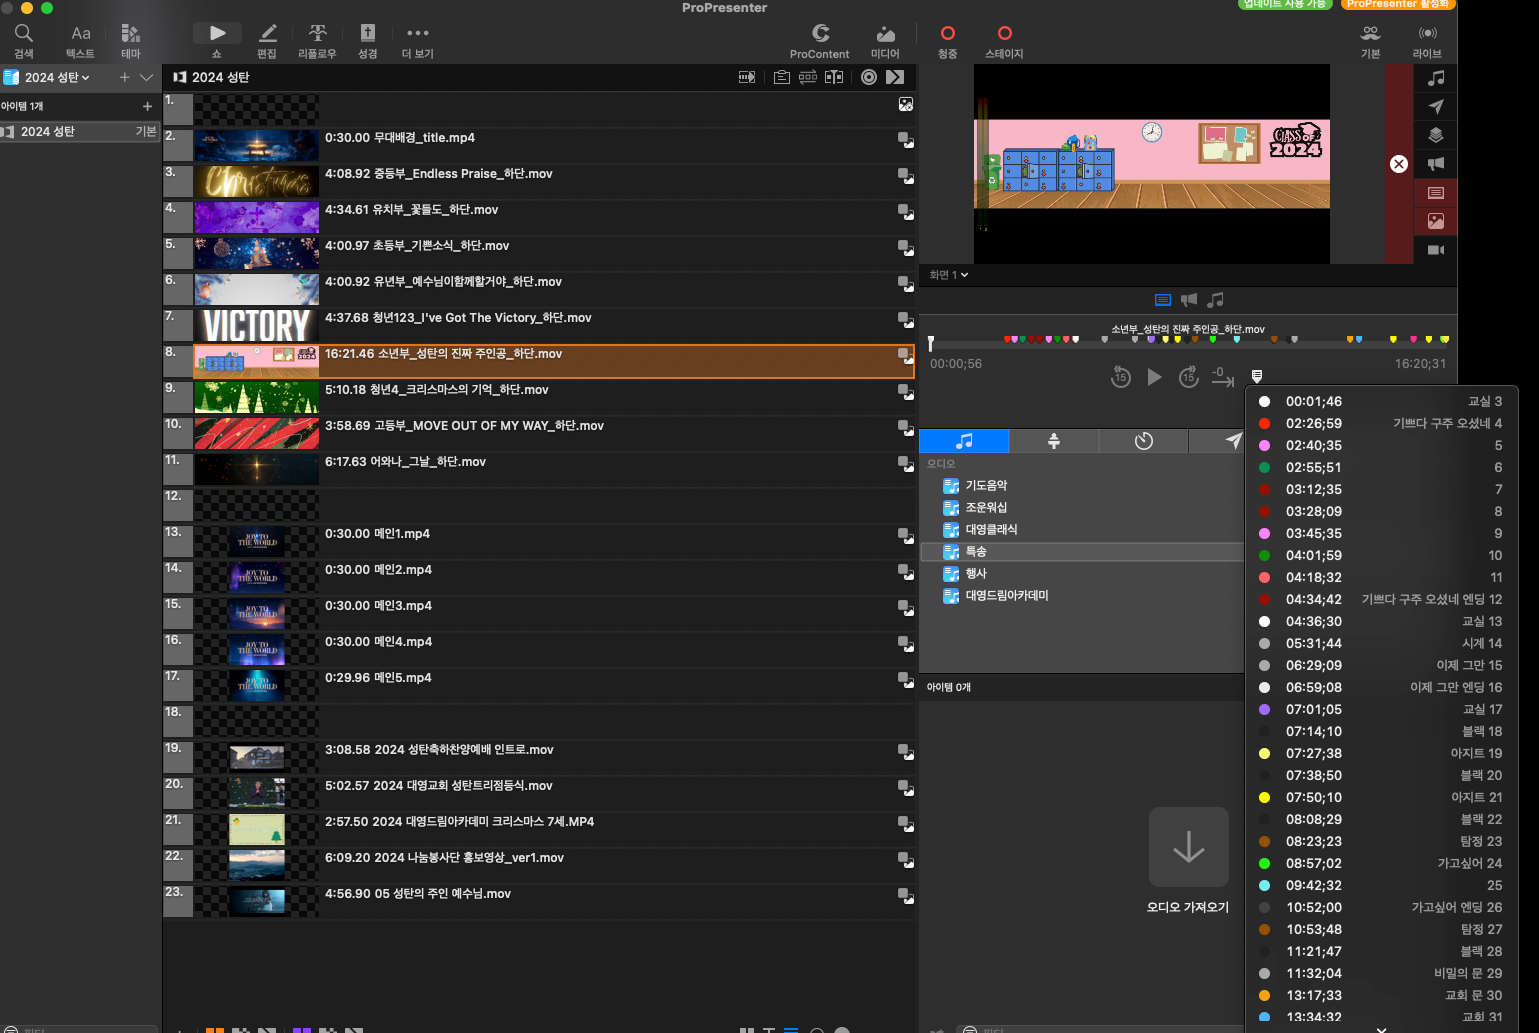1539x1033 pixels.
Task: Open the Reflow (리플로우) editor
Action: [317, 40]
